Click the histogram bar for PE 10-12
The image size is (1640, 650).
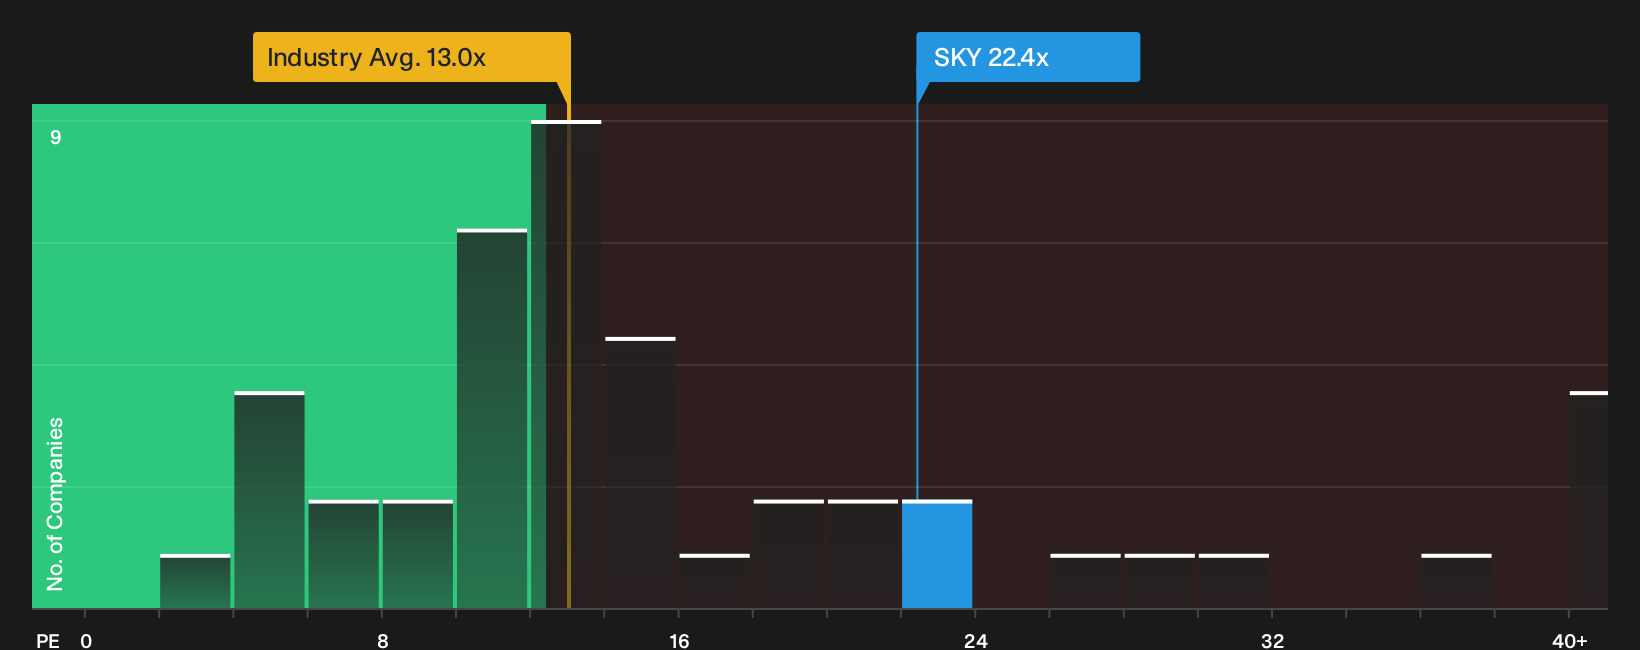pyautogui.click(x=492, y=418)
